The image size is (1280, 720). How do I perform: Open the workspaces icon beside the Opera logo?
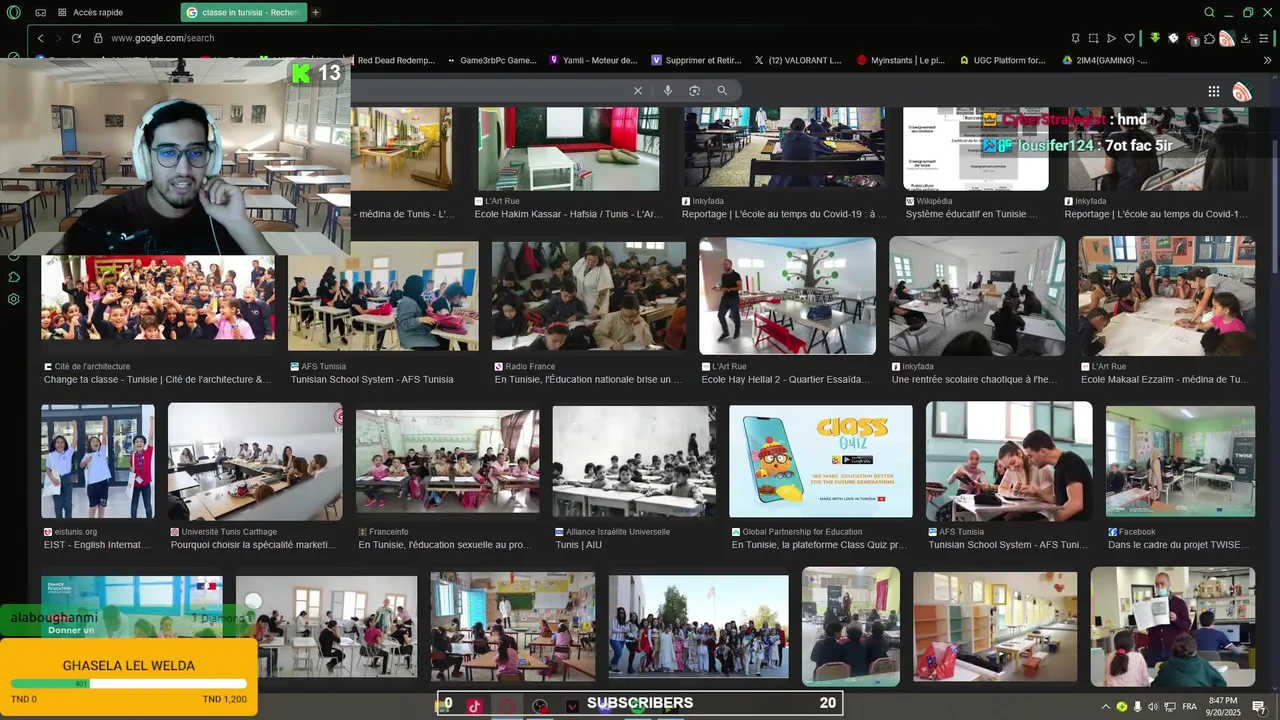pos(40,12)
